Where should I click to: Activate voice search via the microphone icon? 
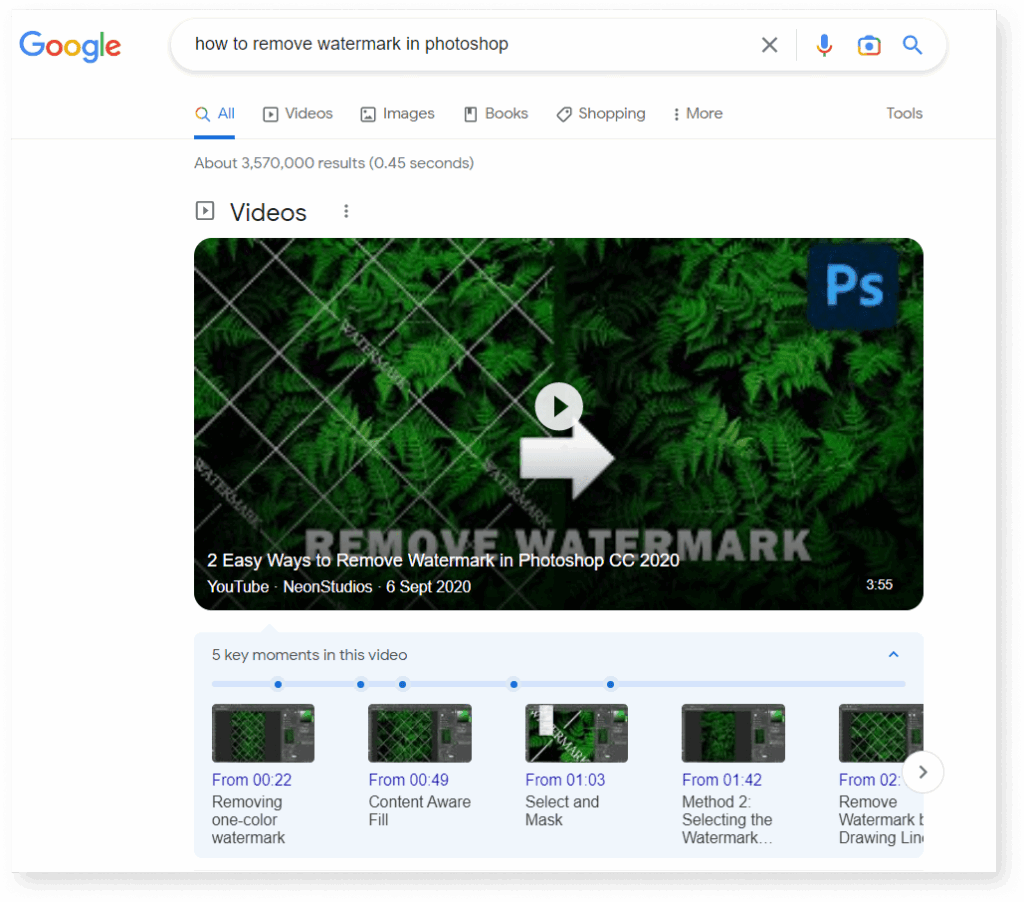(823, 45)
